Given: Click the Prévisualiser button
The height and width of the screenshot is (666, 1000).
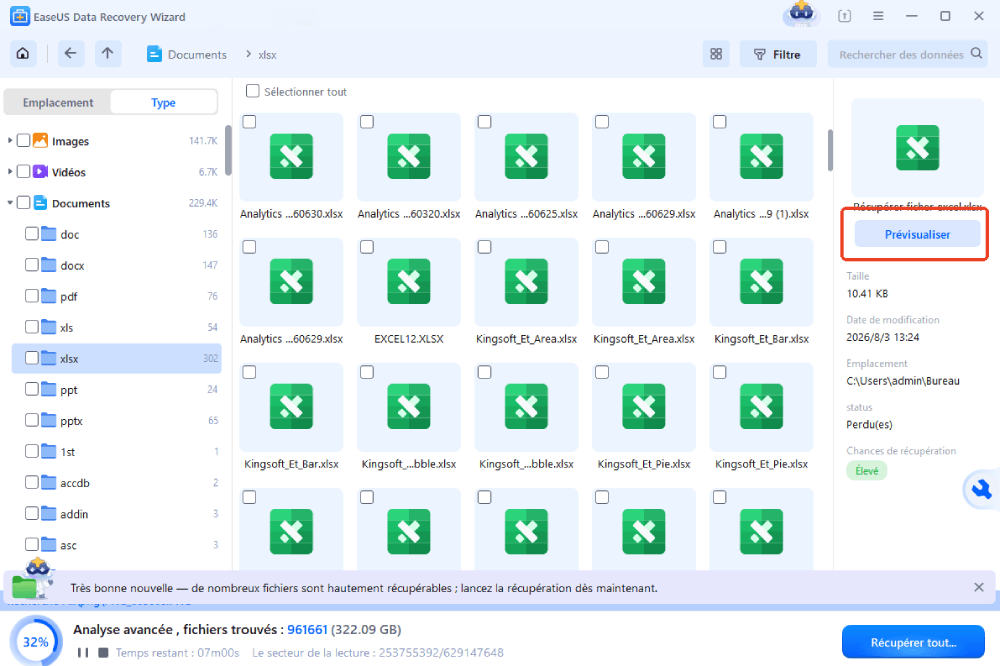Looking at the screenshot, I should (917, 234).
